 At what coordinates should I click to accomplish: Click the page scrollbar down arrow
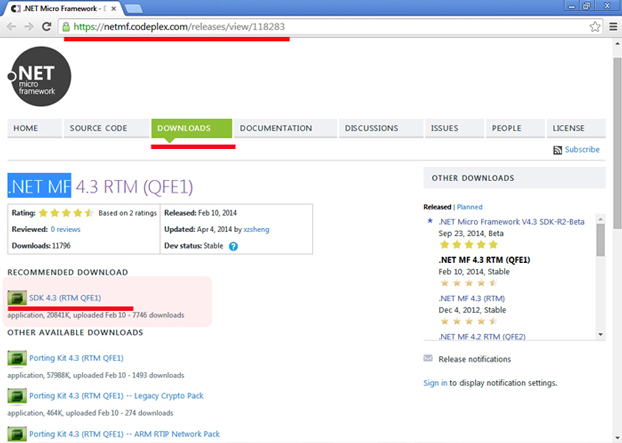point(617,439)
